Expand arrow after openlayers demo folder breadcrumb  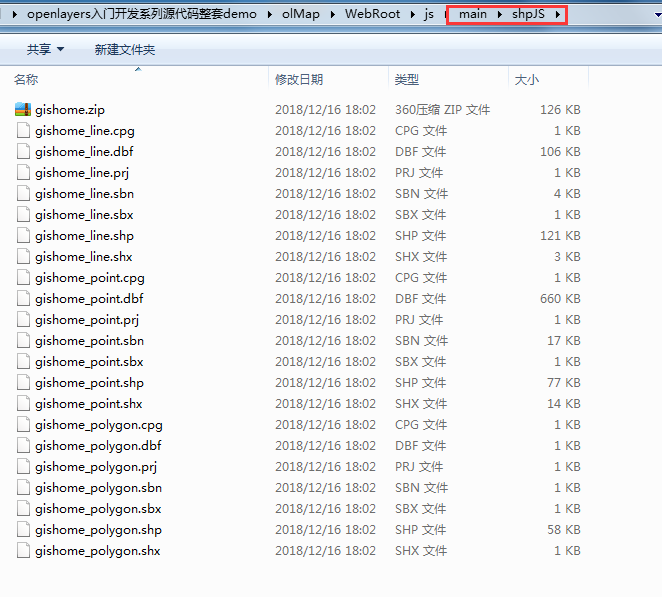[x=270, y=14]
